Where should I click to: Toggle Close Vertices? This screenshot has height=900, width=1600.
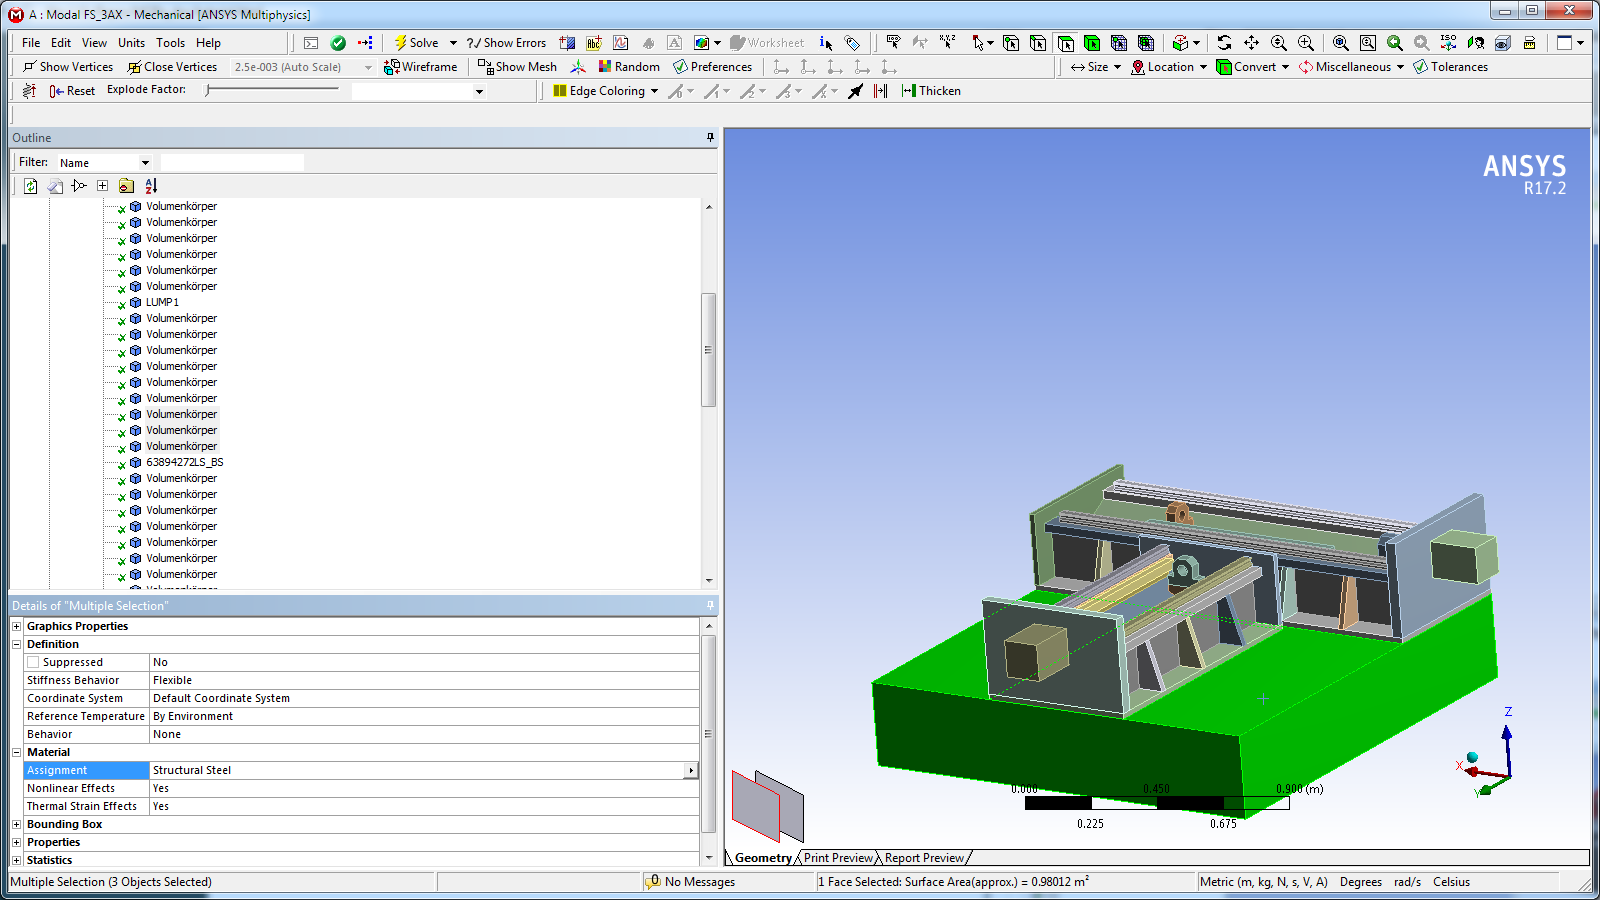[172, 67]
